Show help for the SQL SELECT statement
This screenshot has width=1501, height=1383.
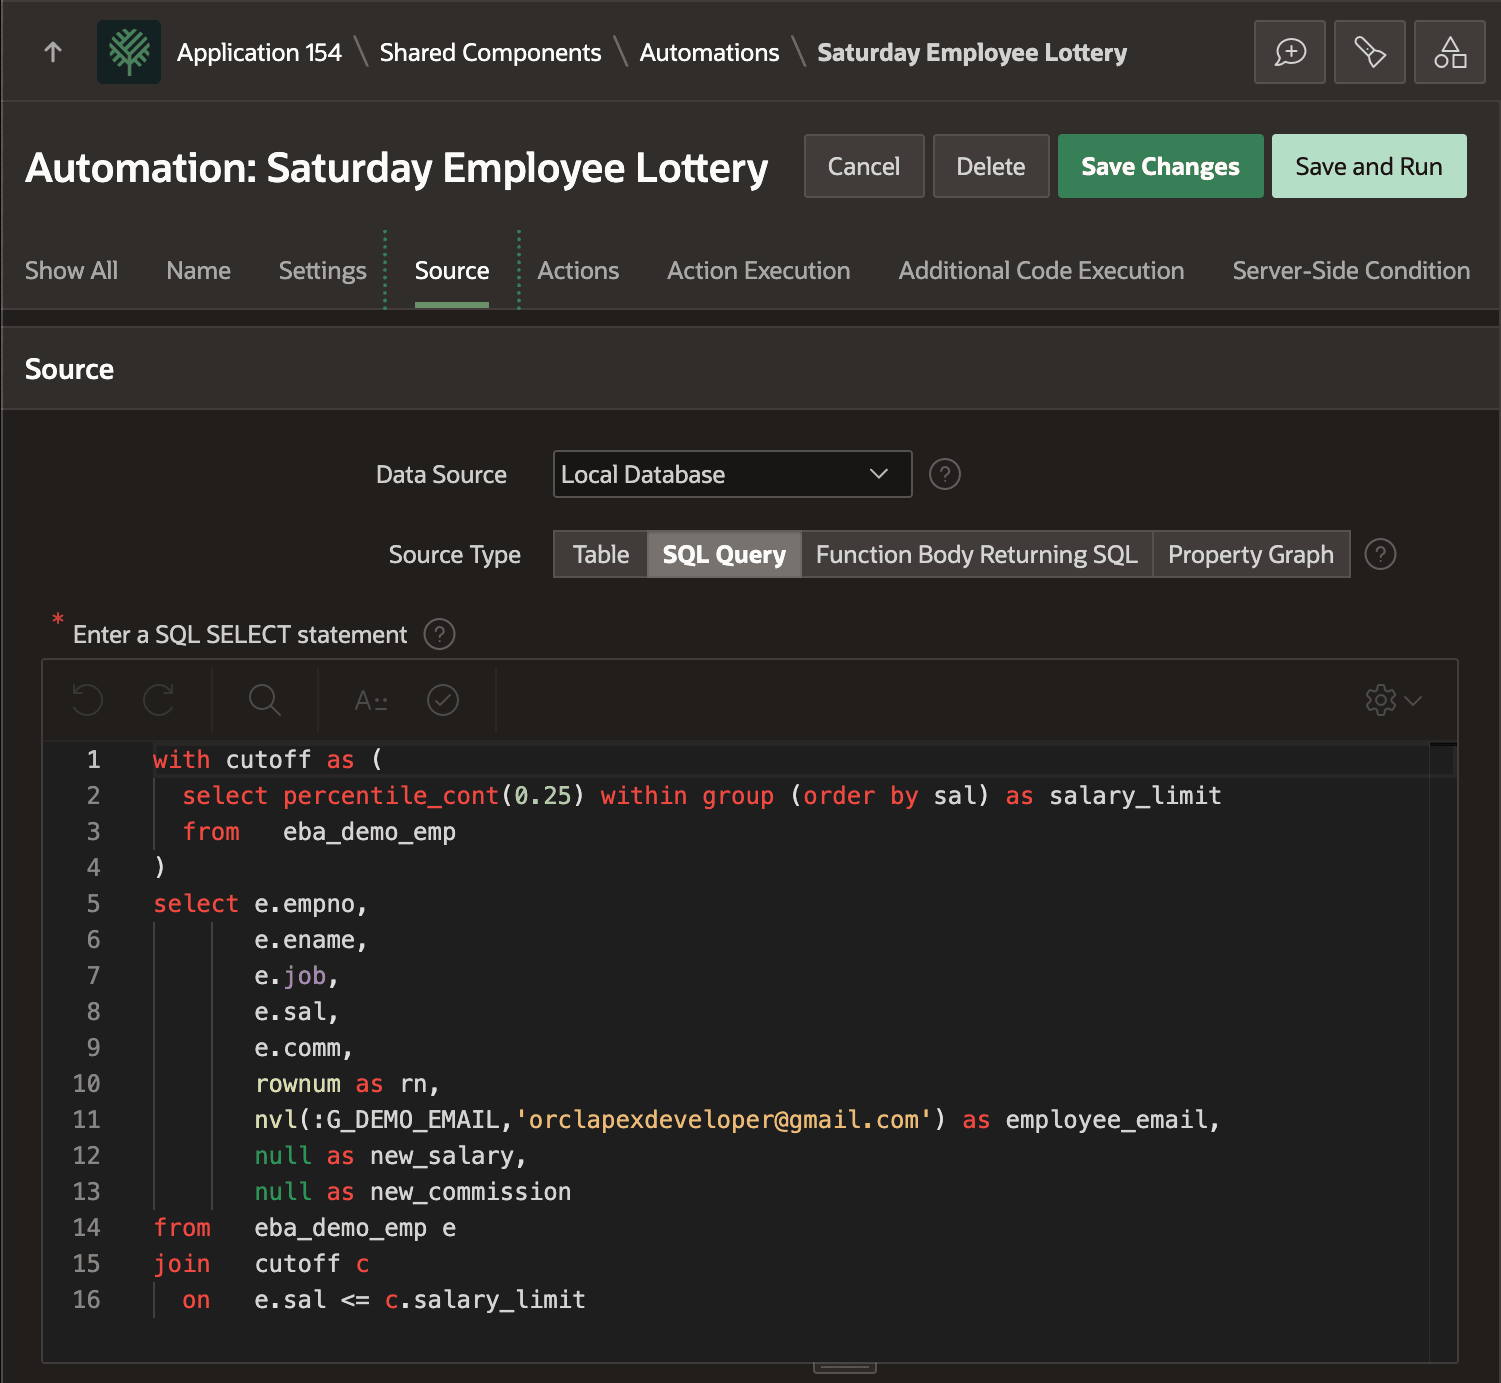pyautogui.click(x=440, y=634)
